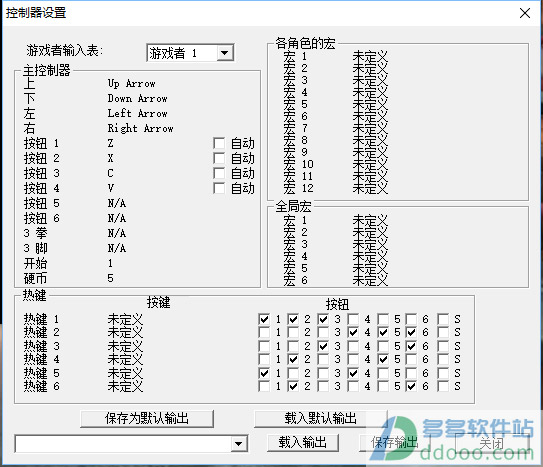Click the 载入输出 button
This screenshot has width=543, height=467.
[303, 442]
